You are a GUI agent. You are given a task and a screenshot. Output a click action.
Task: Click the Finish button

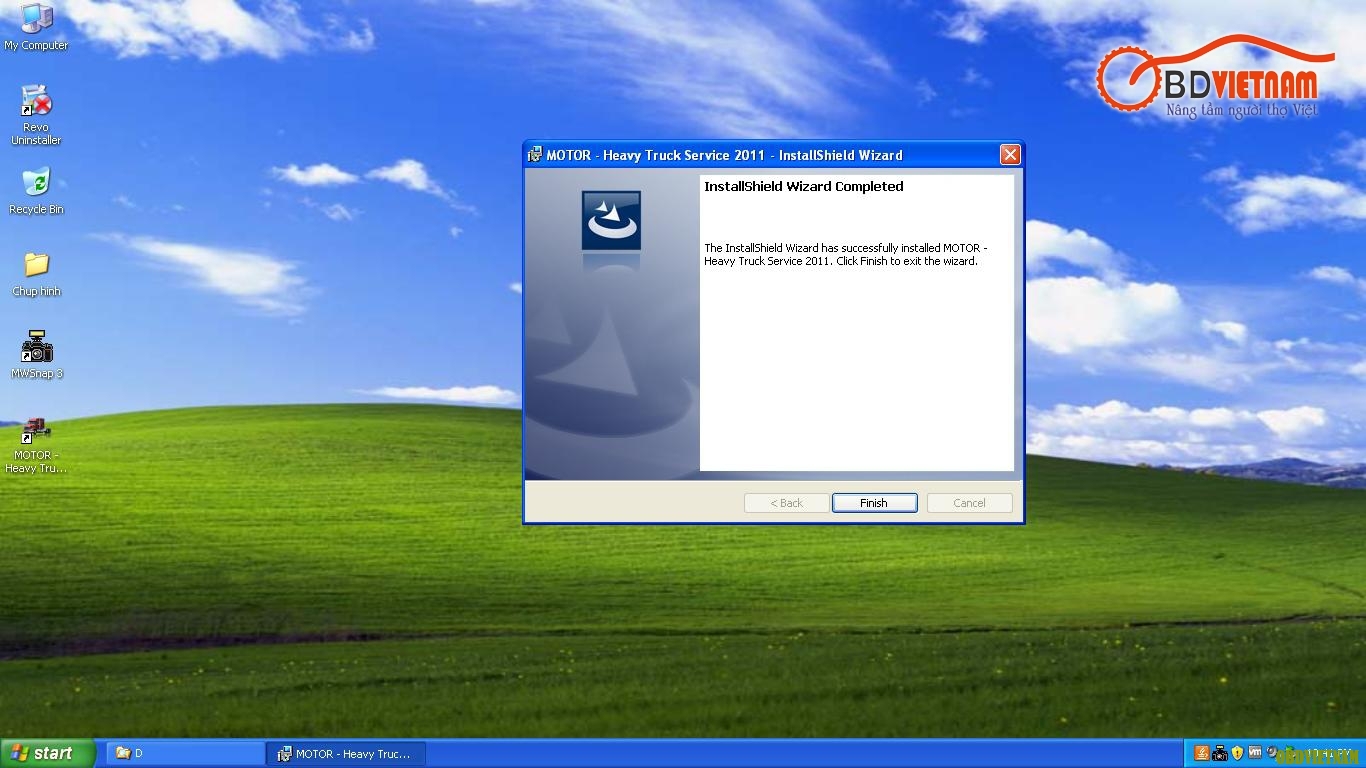[x=874, y=503]
